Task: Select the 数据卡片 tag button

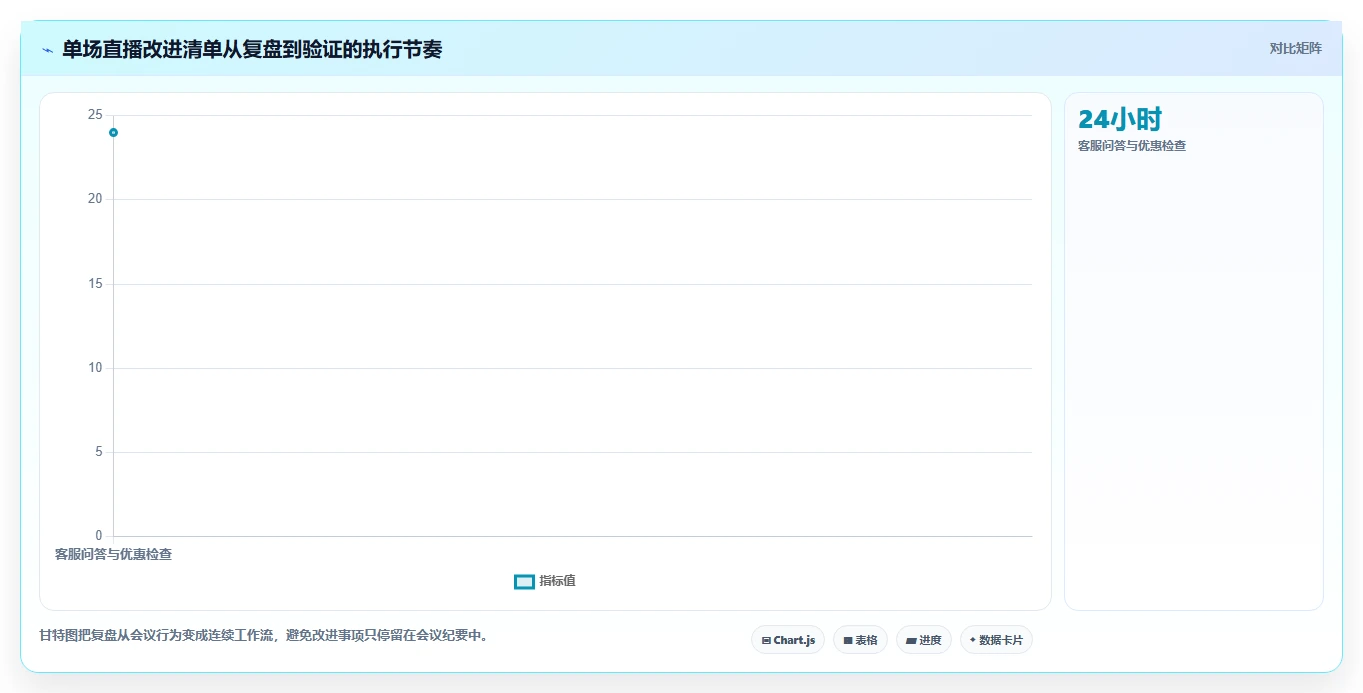Action: [996, 640]
